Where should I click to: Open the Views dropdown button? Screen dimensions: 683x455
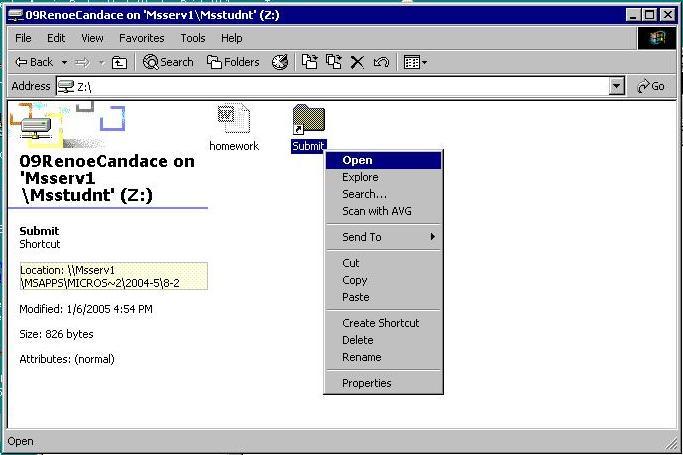point(415,62)
